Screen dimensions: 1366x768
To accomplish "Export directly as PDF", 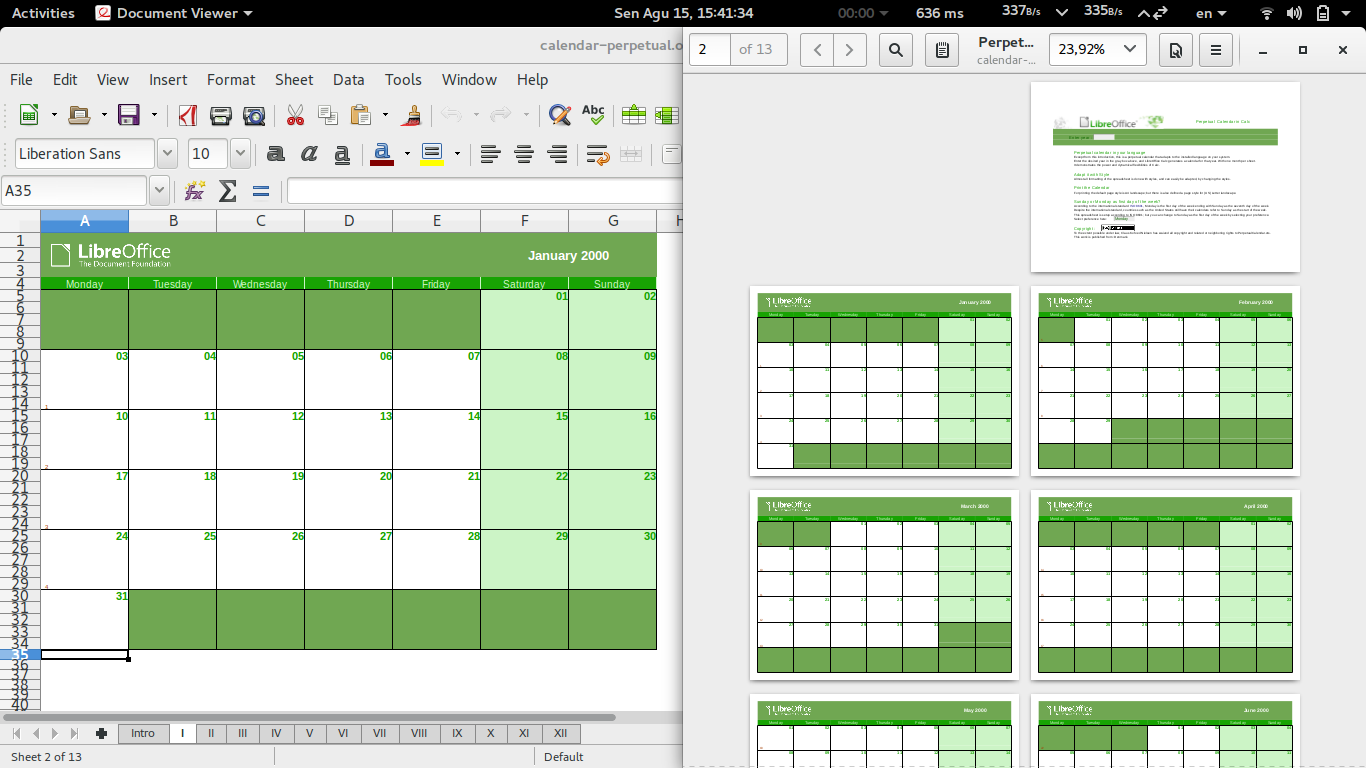I will (187, 115).
